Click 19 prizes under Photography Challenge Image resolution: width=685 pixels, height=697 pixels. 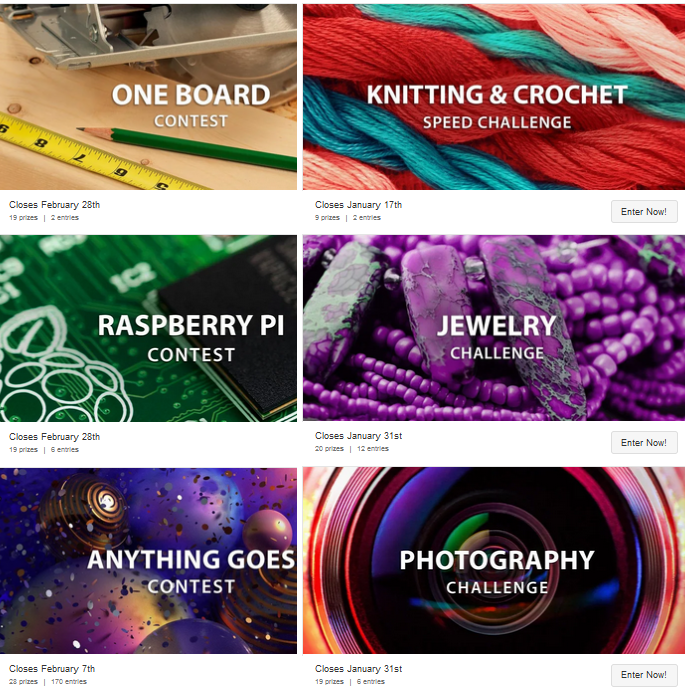click(329, 682)
